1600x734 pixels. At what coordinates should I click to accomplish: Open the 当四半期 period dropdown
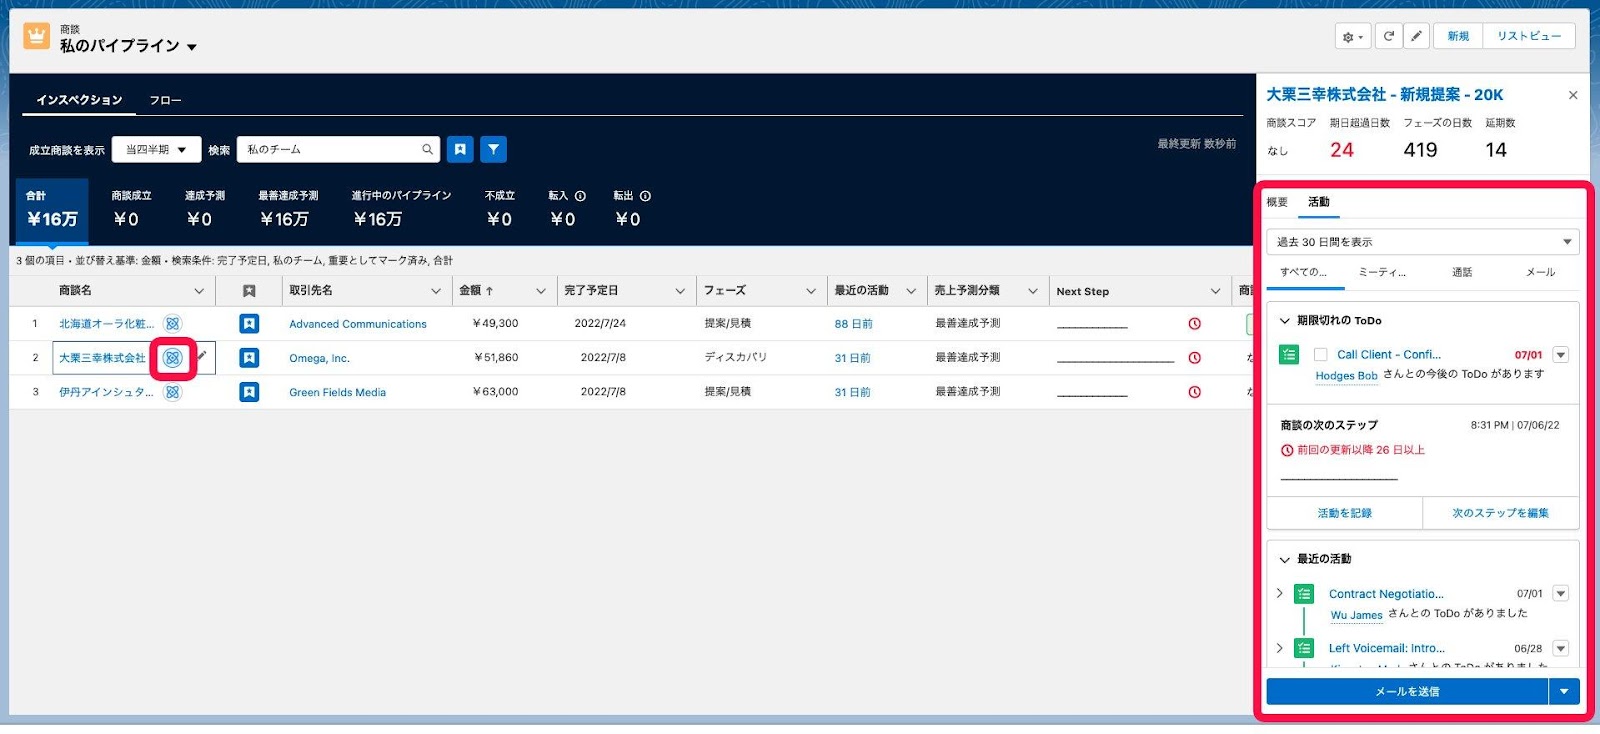pos(157,149)
